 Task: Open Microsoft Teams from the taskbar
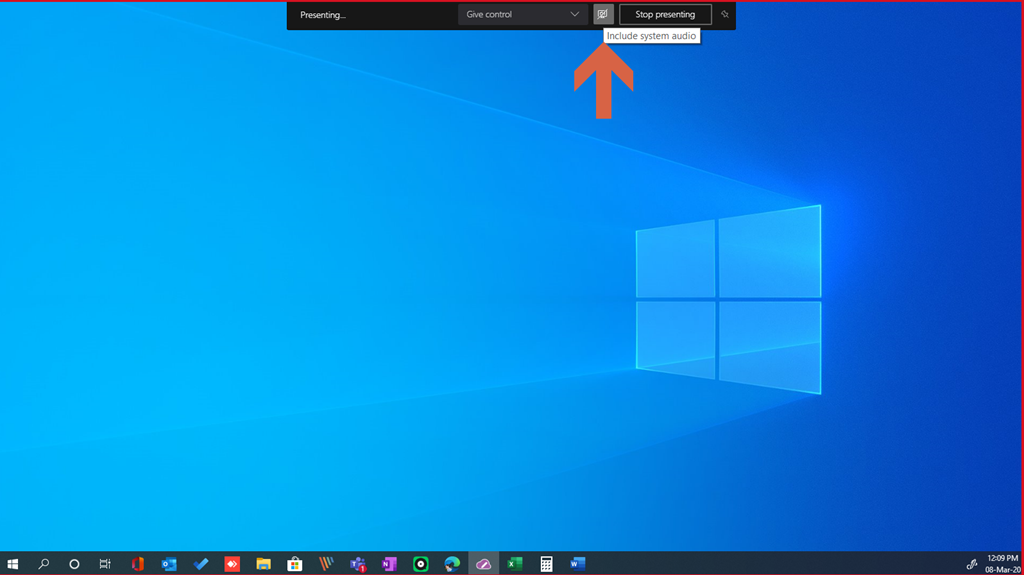357,563
